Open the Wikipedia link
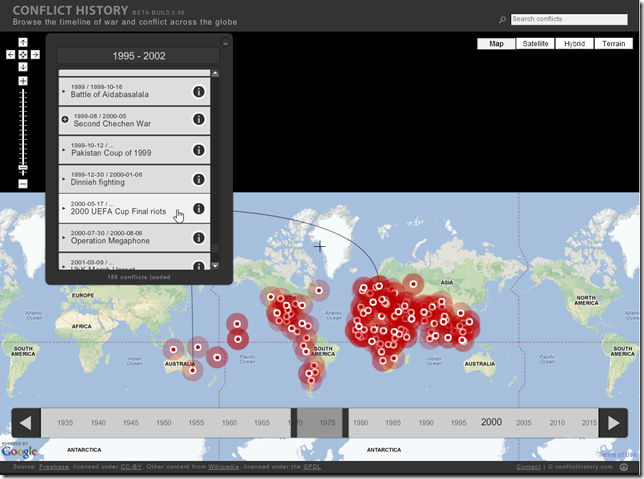644x479 pixels. click(x=223, y=467)
